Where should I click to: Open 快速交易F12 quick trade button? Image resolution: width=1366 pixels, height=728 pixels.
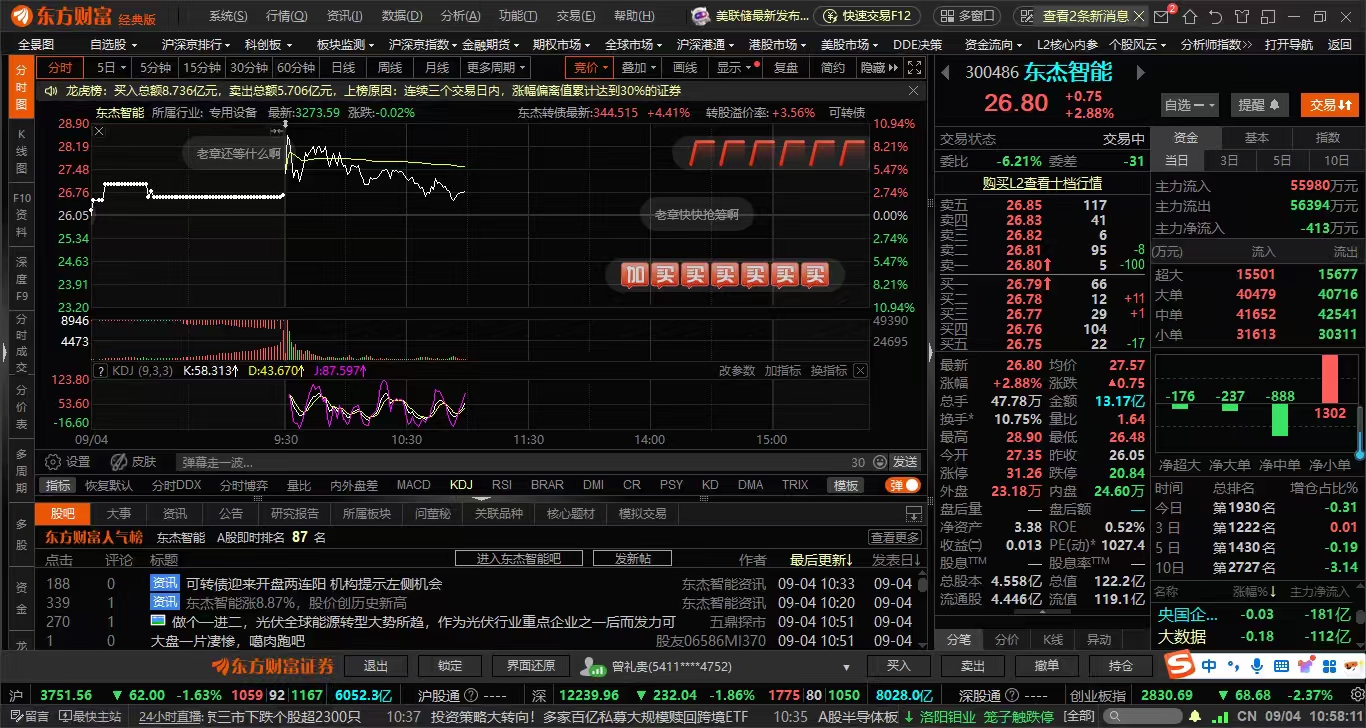[x=867, y=16]
